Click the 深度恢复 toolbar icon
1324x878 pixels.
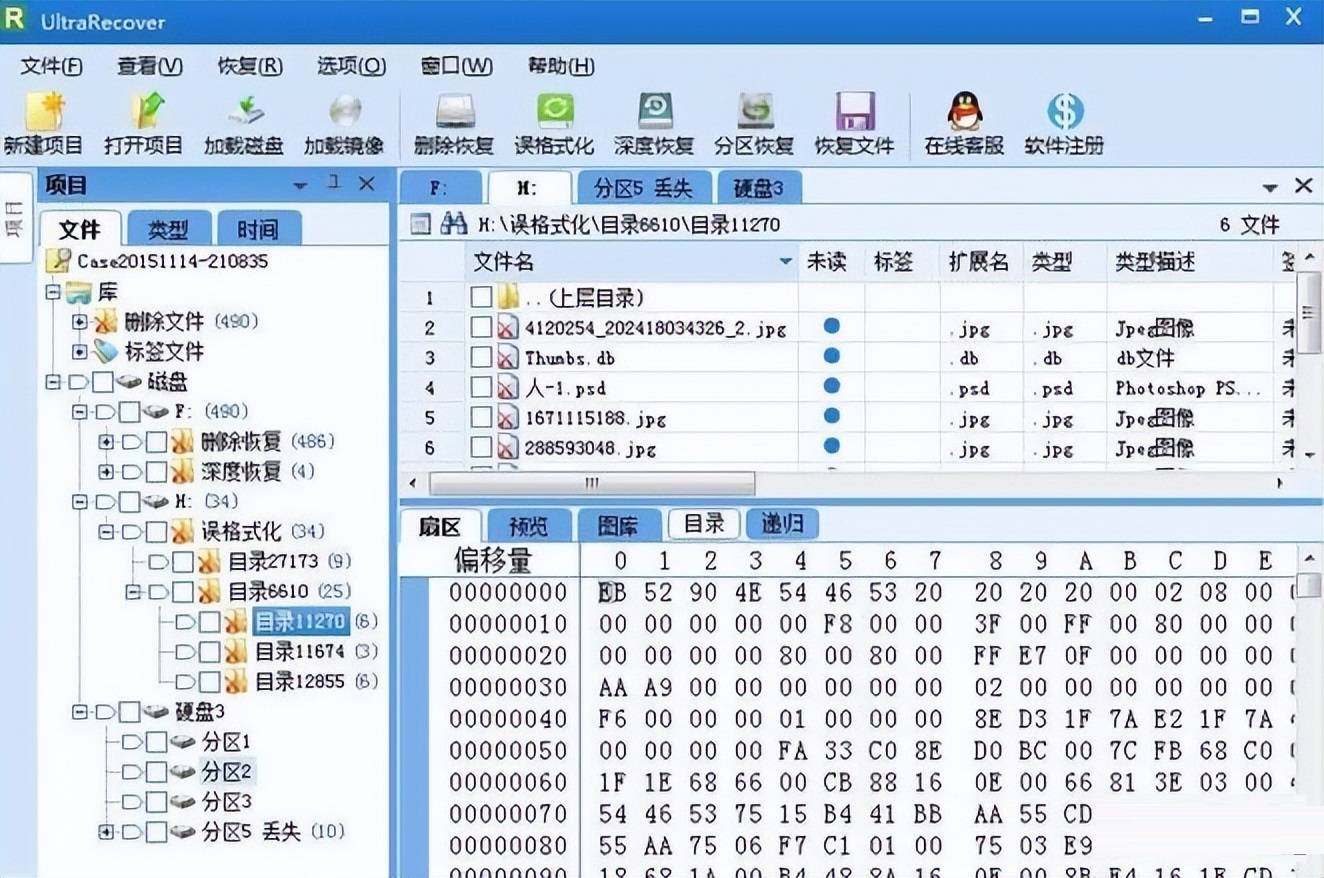tap(655, 112)
